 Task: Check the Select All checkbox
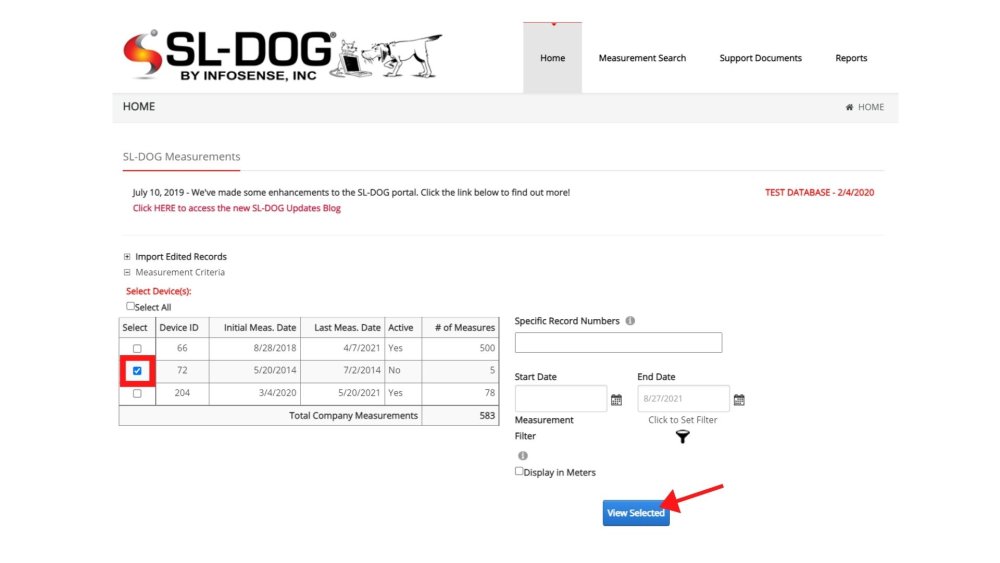pyautogui.click(x=130, y=306)
